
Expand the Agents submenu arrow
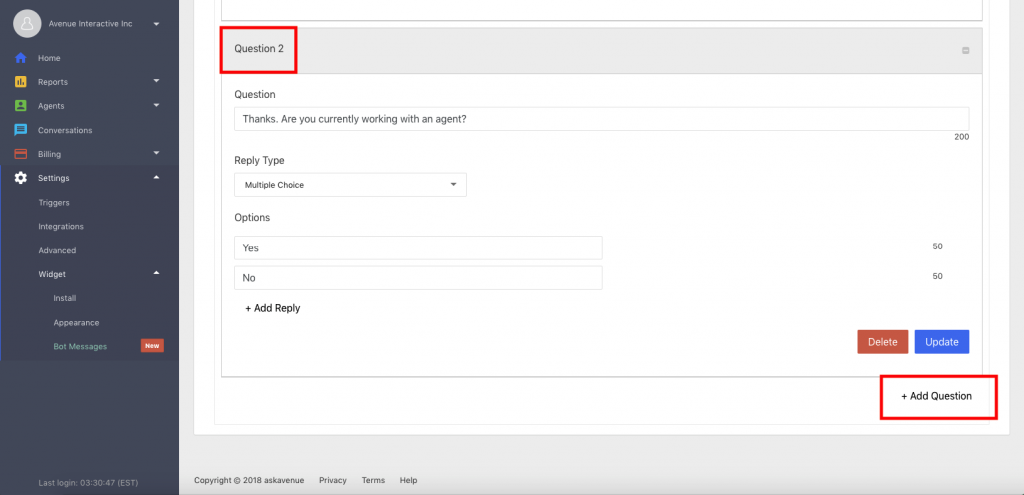pos(156,105)
